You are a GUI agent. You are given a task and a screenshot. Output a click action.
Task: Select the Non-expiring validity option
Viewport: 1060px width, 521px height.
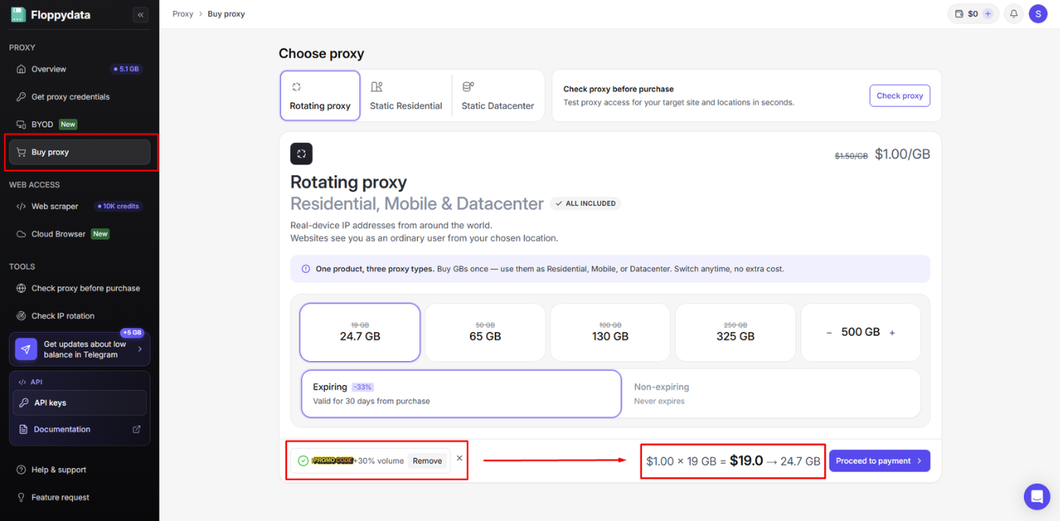[x=771, y=393]
